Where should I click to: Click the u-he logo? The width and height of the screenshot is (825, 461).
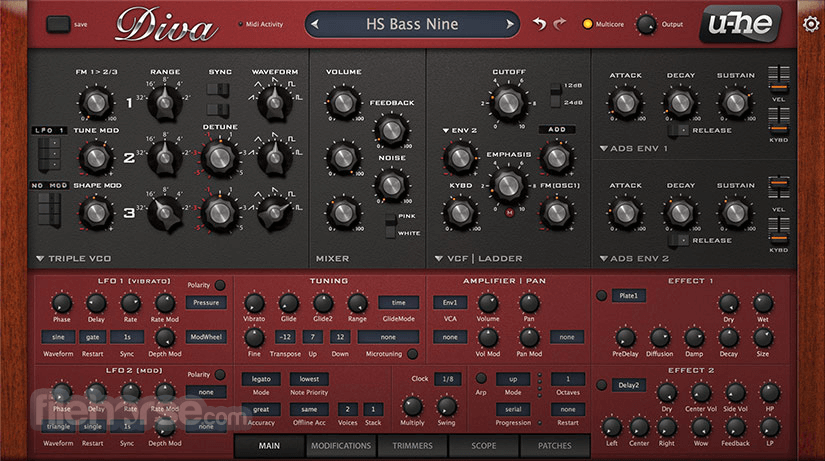[x=740, y=24]
